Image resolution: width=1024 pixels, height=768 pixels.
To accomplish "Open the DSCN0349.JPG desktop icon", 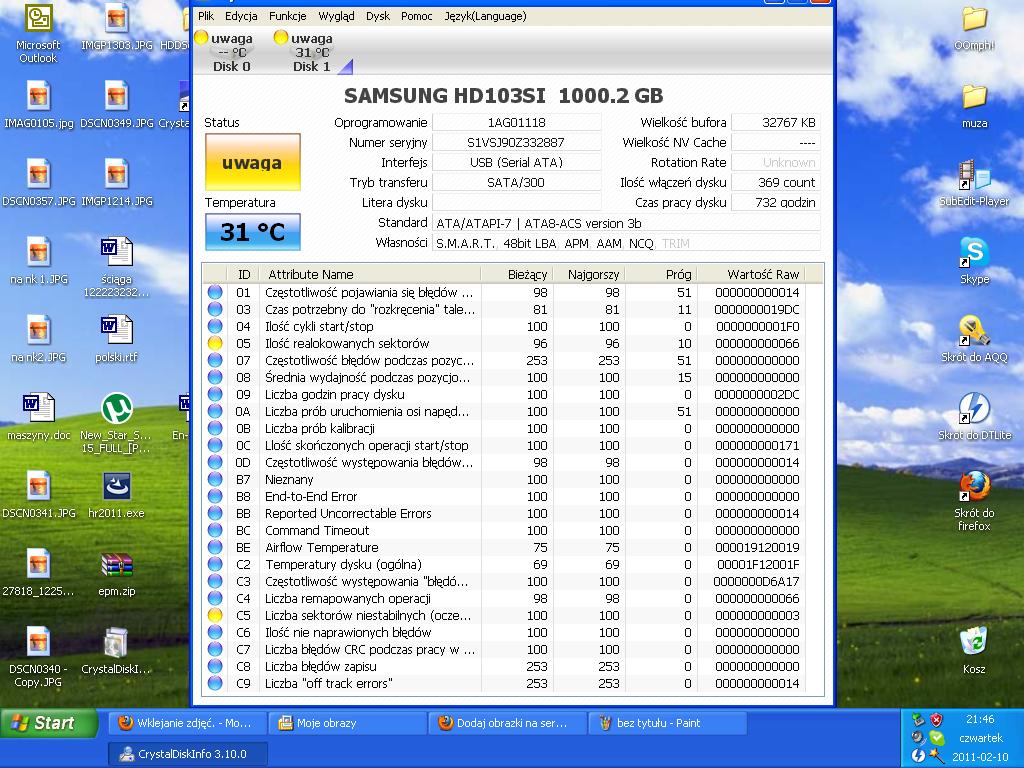I will point(116,104).
